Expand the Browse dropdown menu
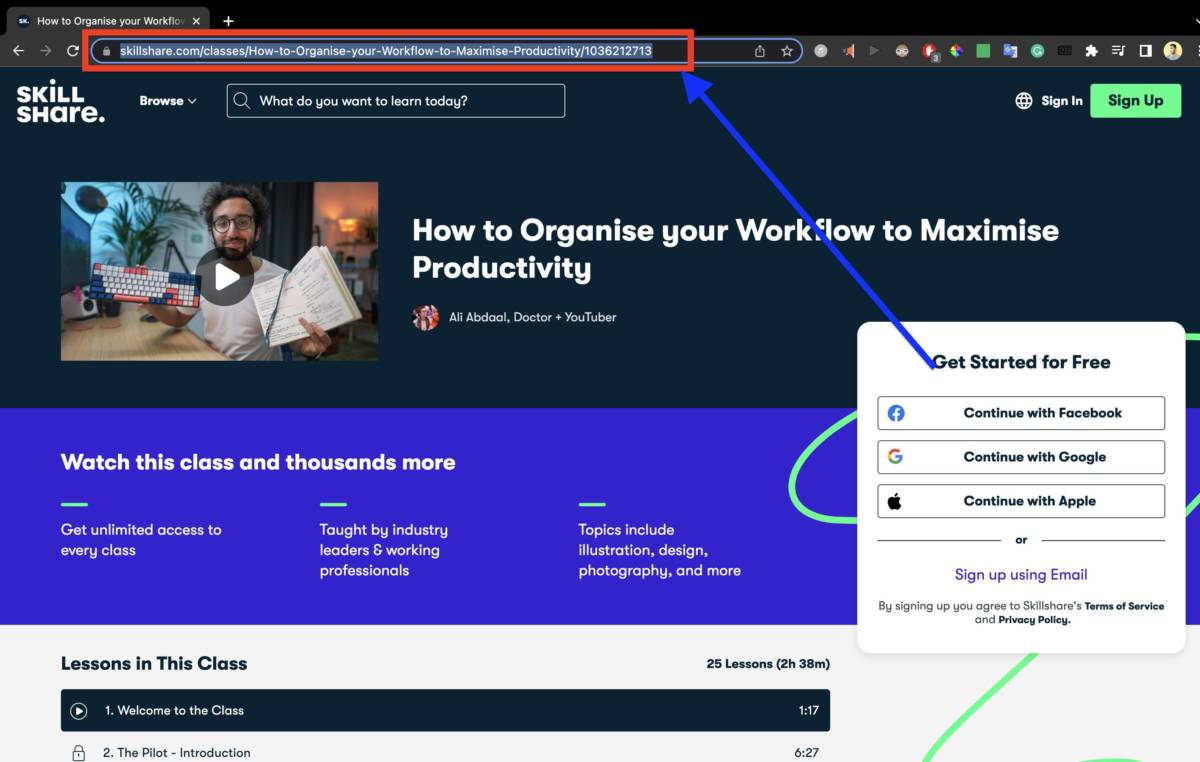The image size is (1200, 762). 168,101
